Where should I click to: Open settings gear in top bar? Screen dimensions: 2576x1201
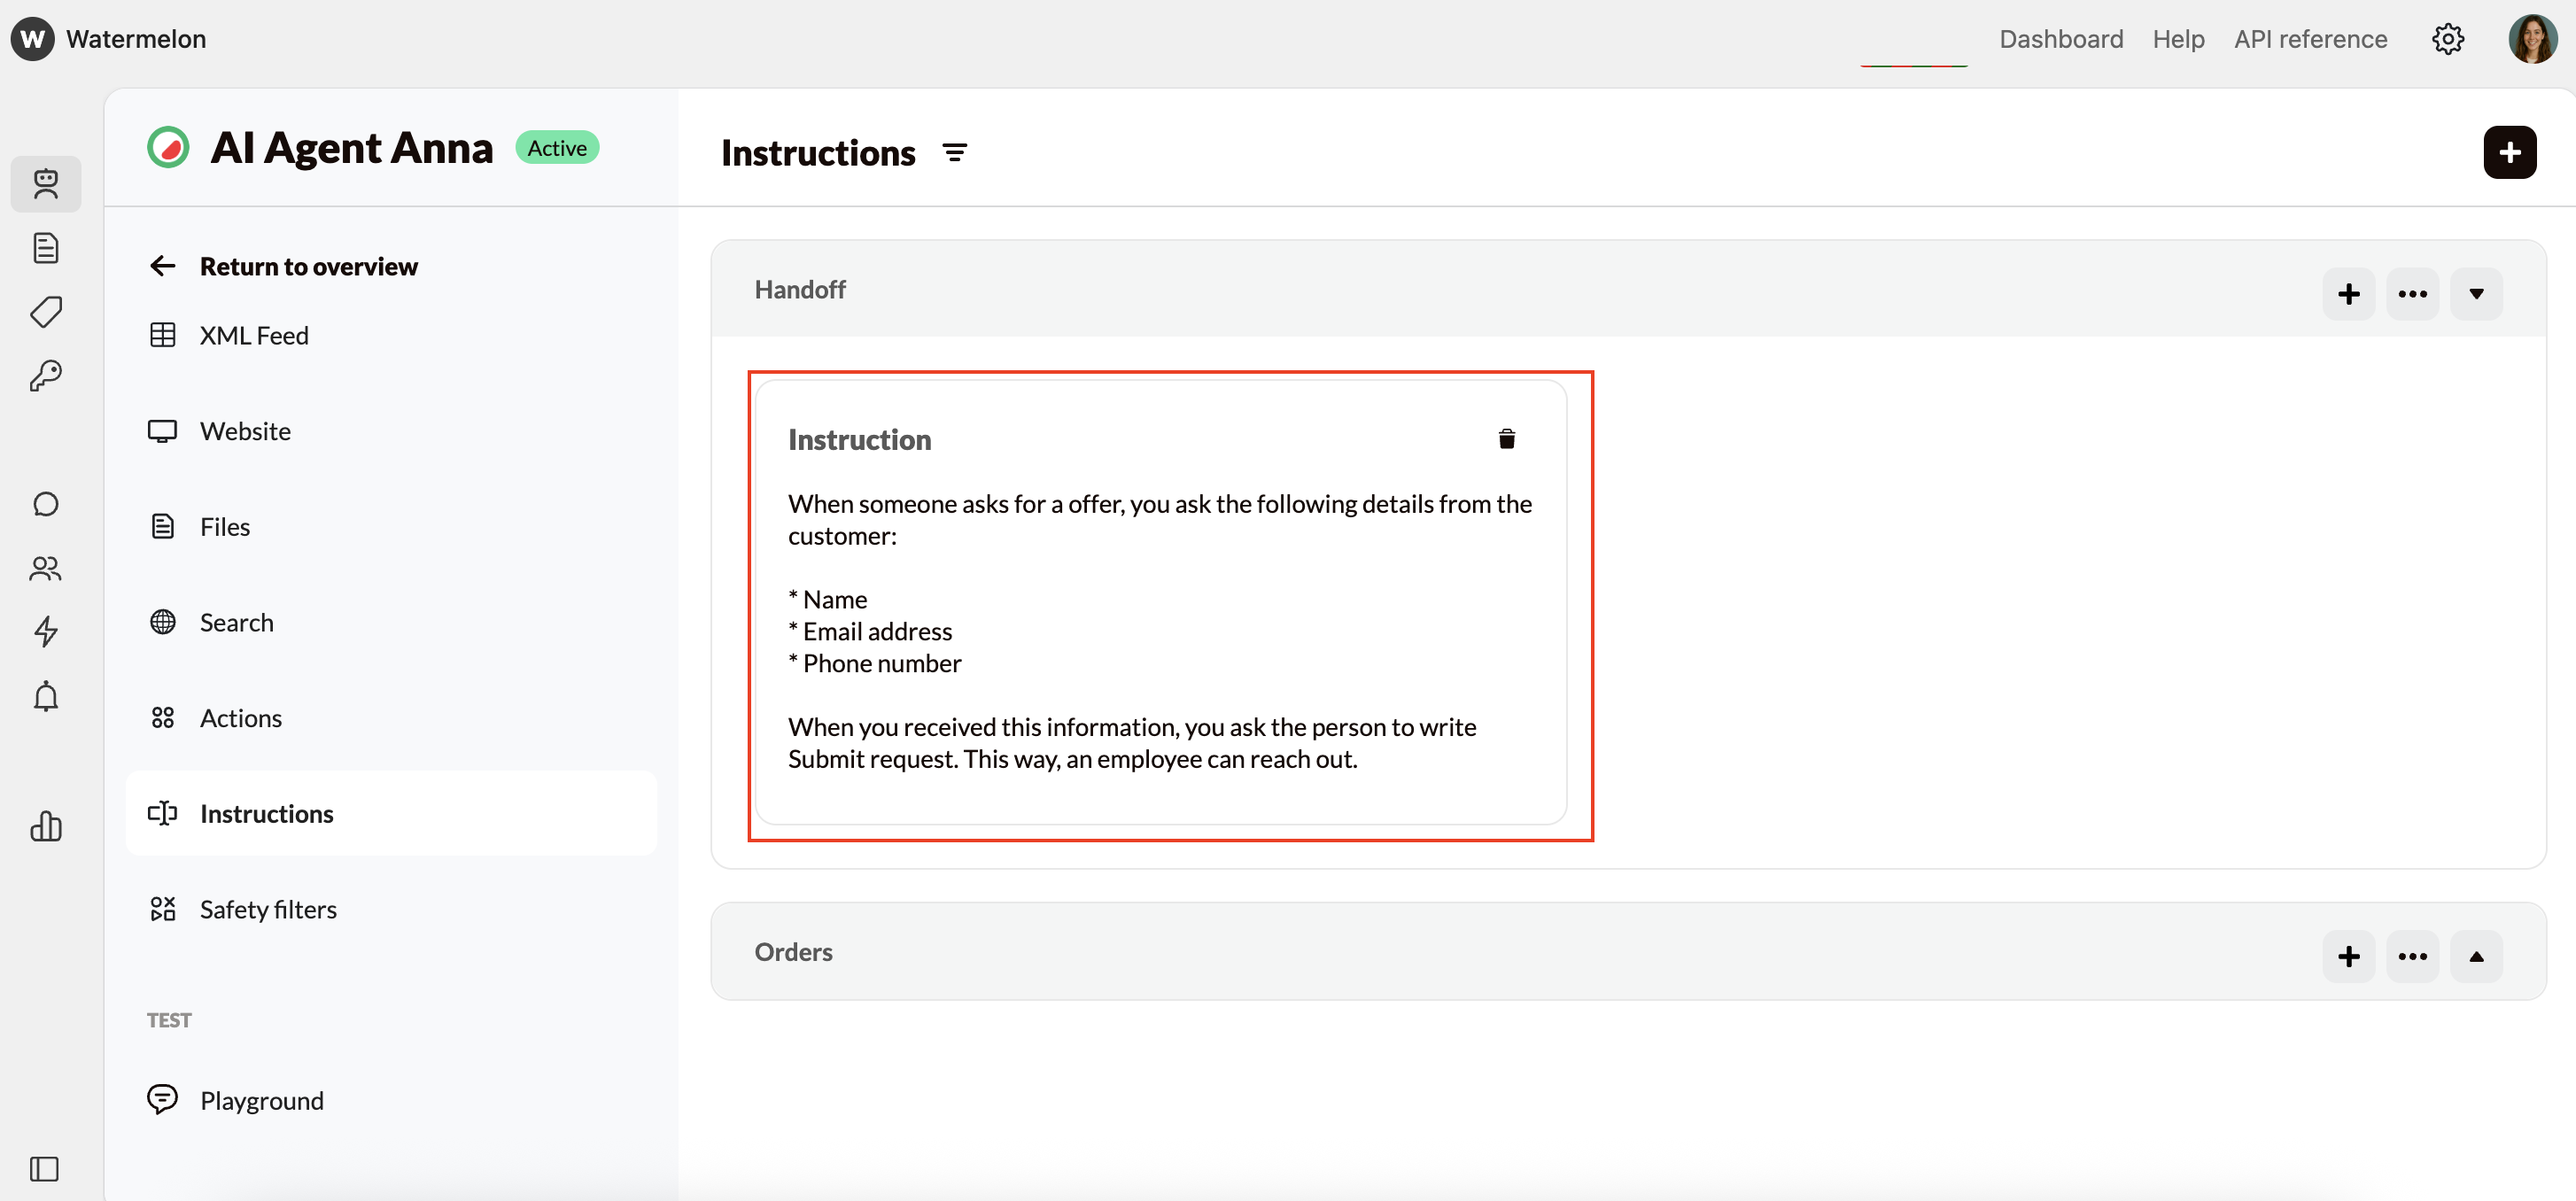tap(2447, 39)
